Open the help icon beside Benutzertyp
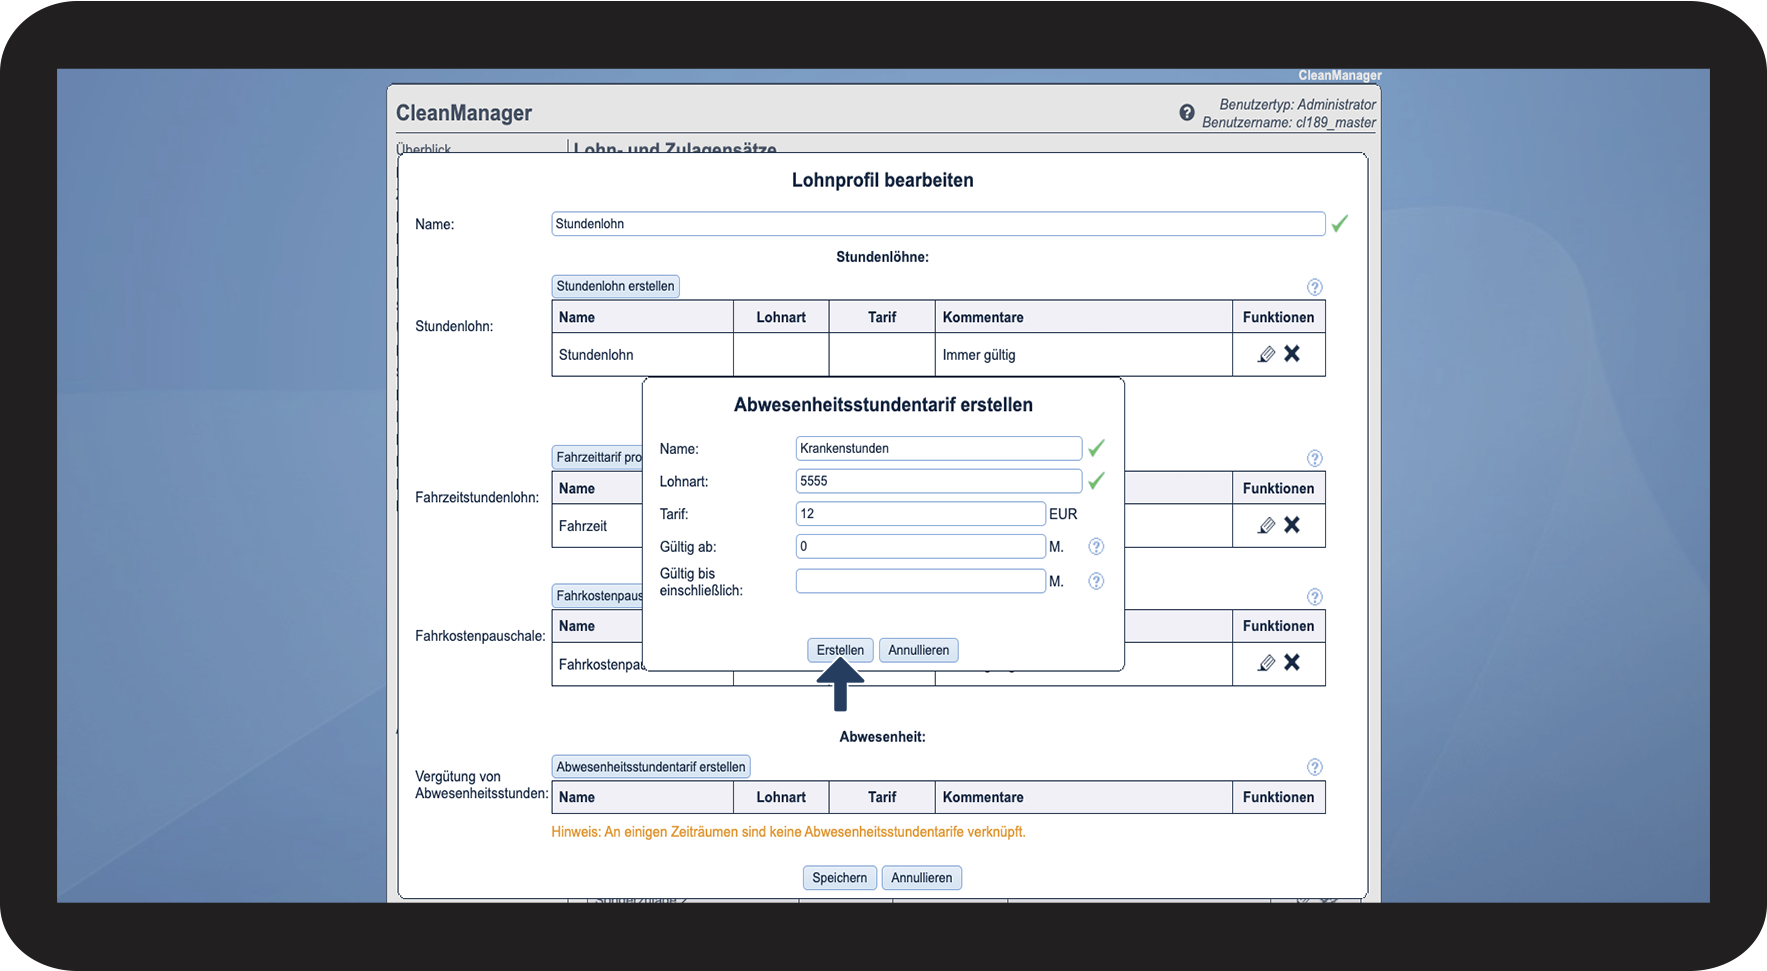Screen dimensions: 1767x971 pyautogui.click(x=1187, y=113)
